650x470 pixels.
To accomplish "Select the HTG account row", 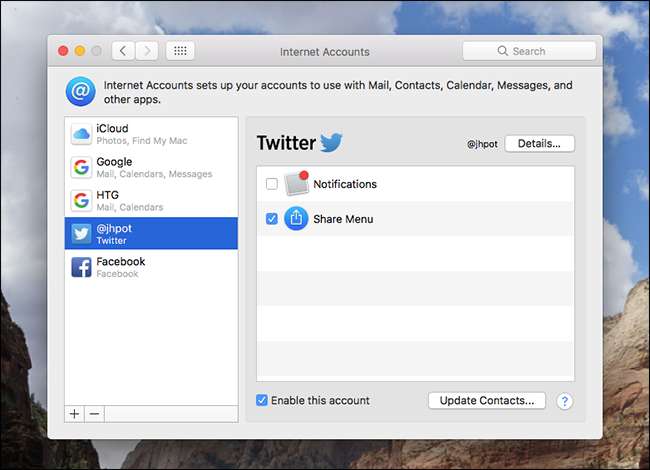I will [x=151, y=200].
